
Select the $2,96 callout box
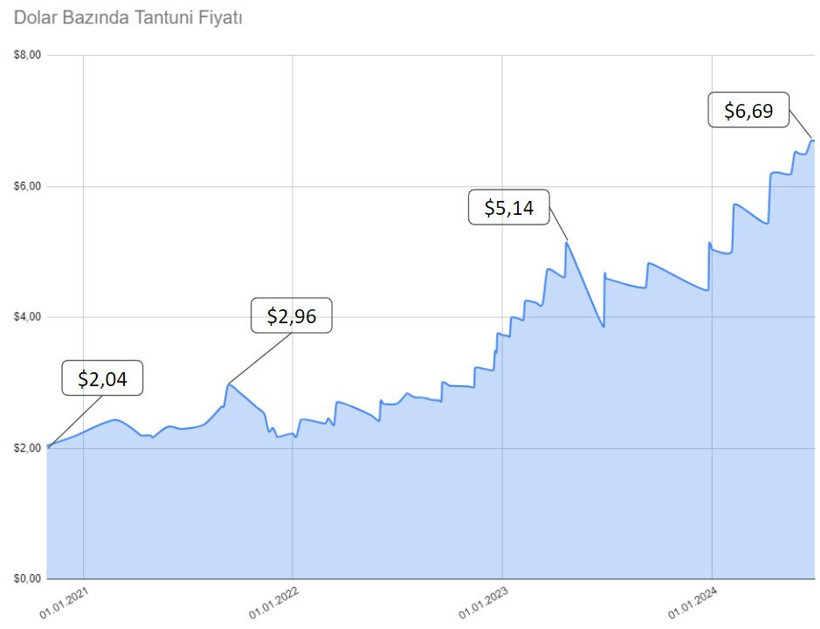tap(291, 316)
